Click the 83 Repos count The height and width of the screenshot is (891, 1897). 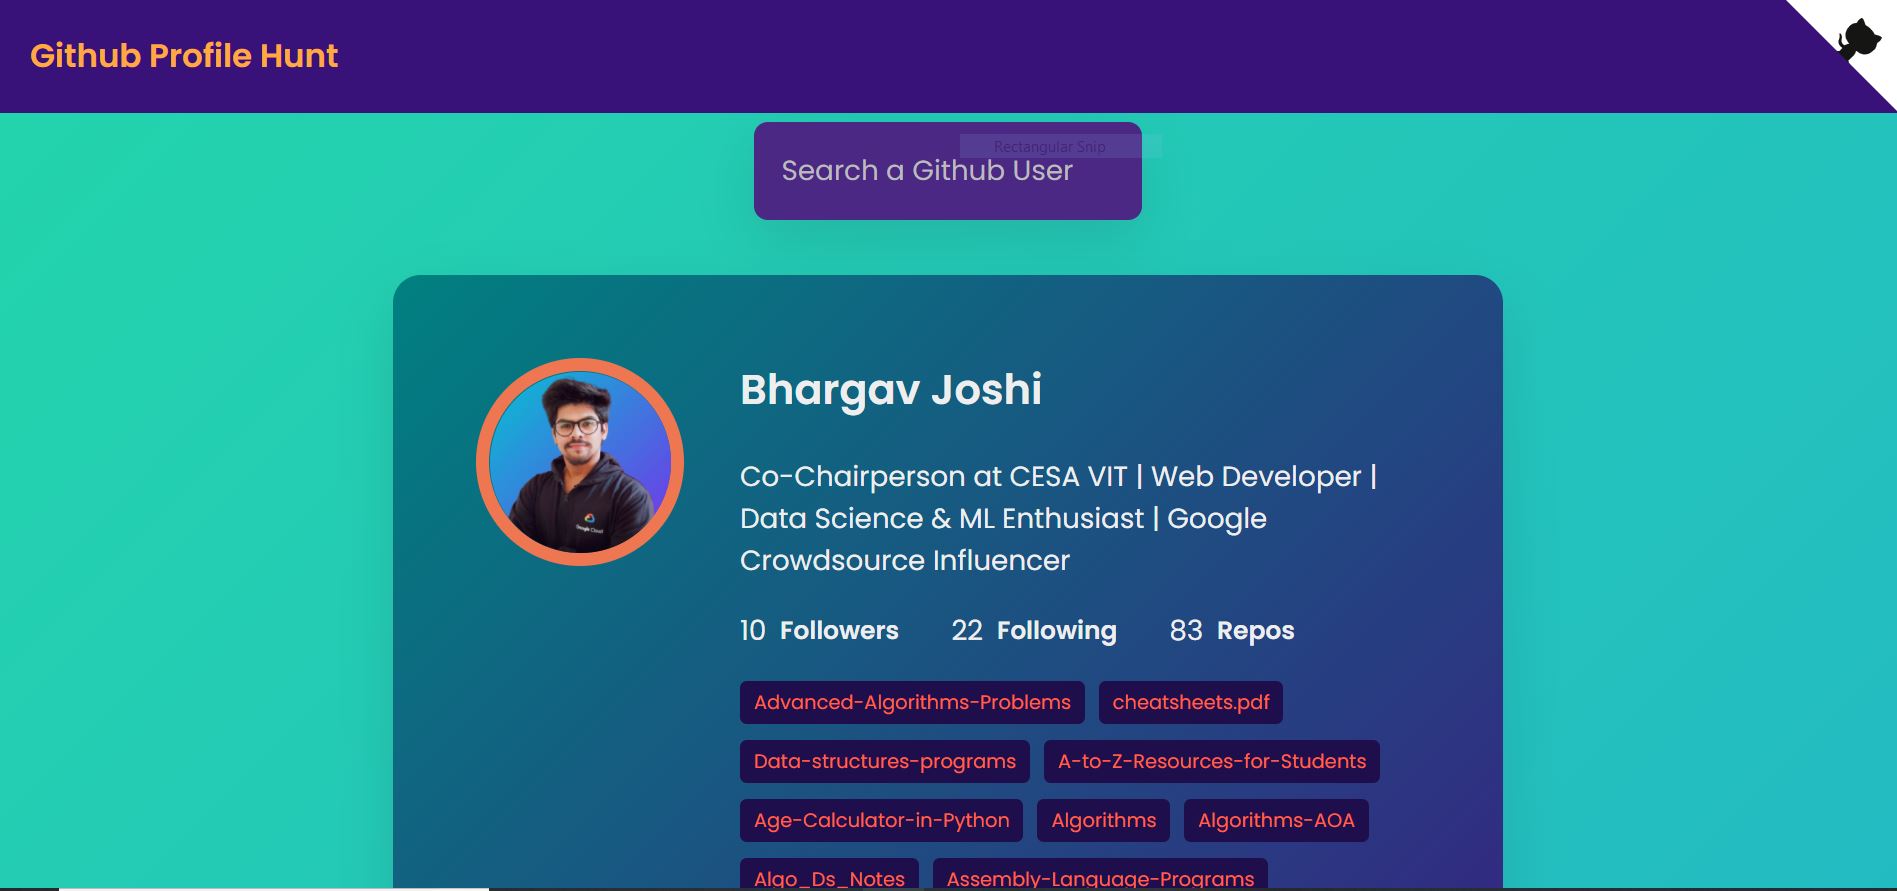(1232, 630)
